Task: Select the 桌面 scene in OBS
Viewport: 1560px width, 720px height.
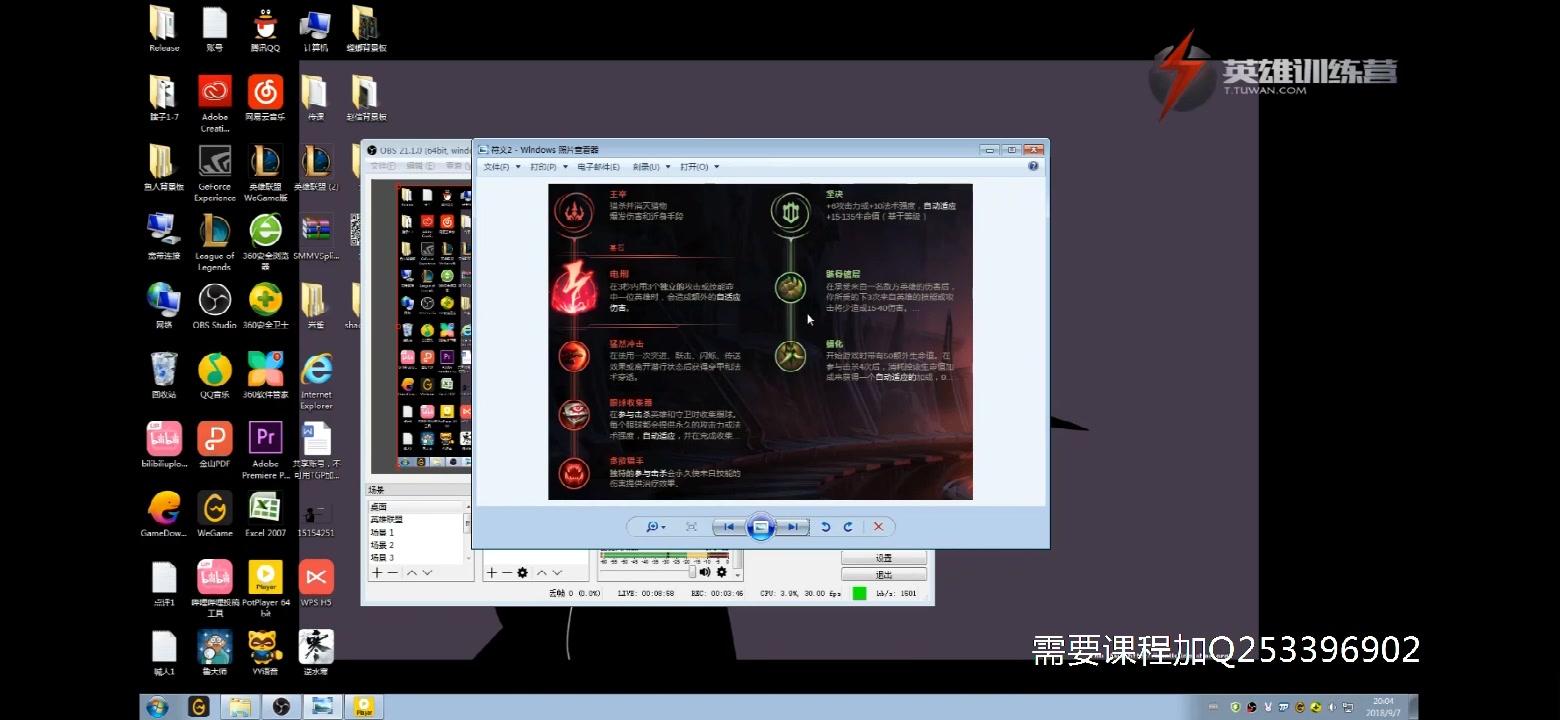Action: point(415,507)
